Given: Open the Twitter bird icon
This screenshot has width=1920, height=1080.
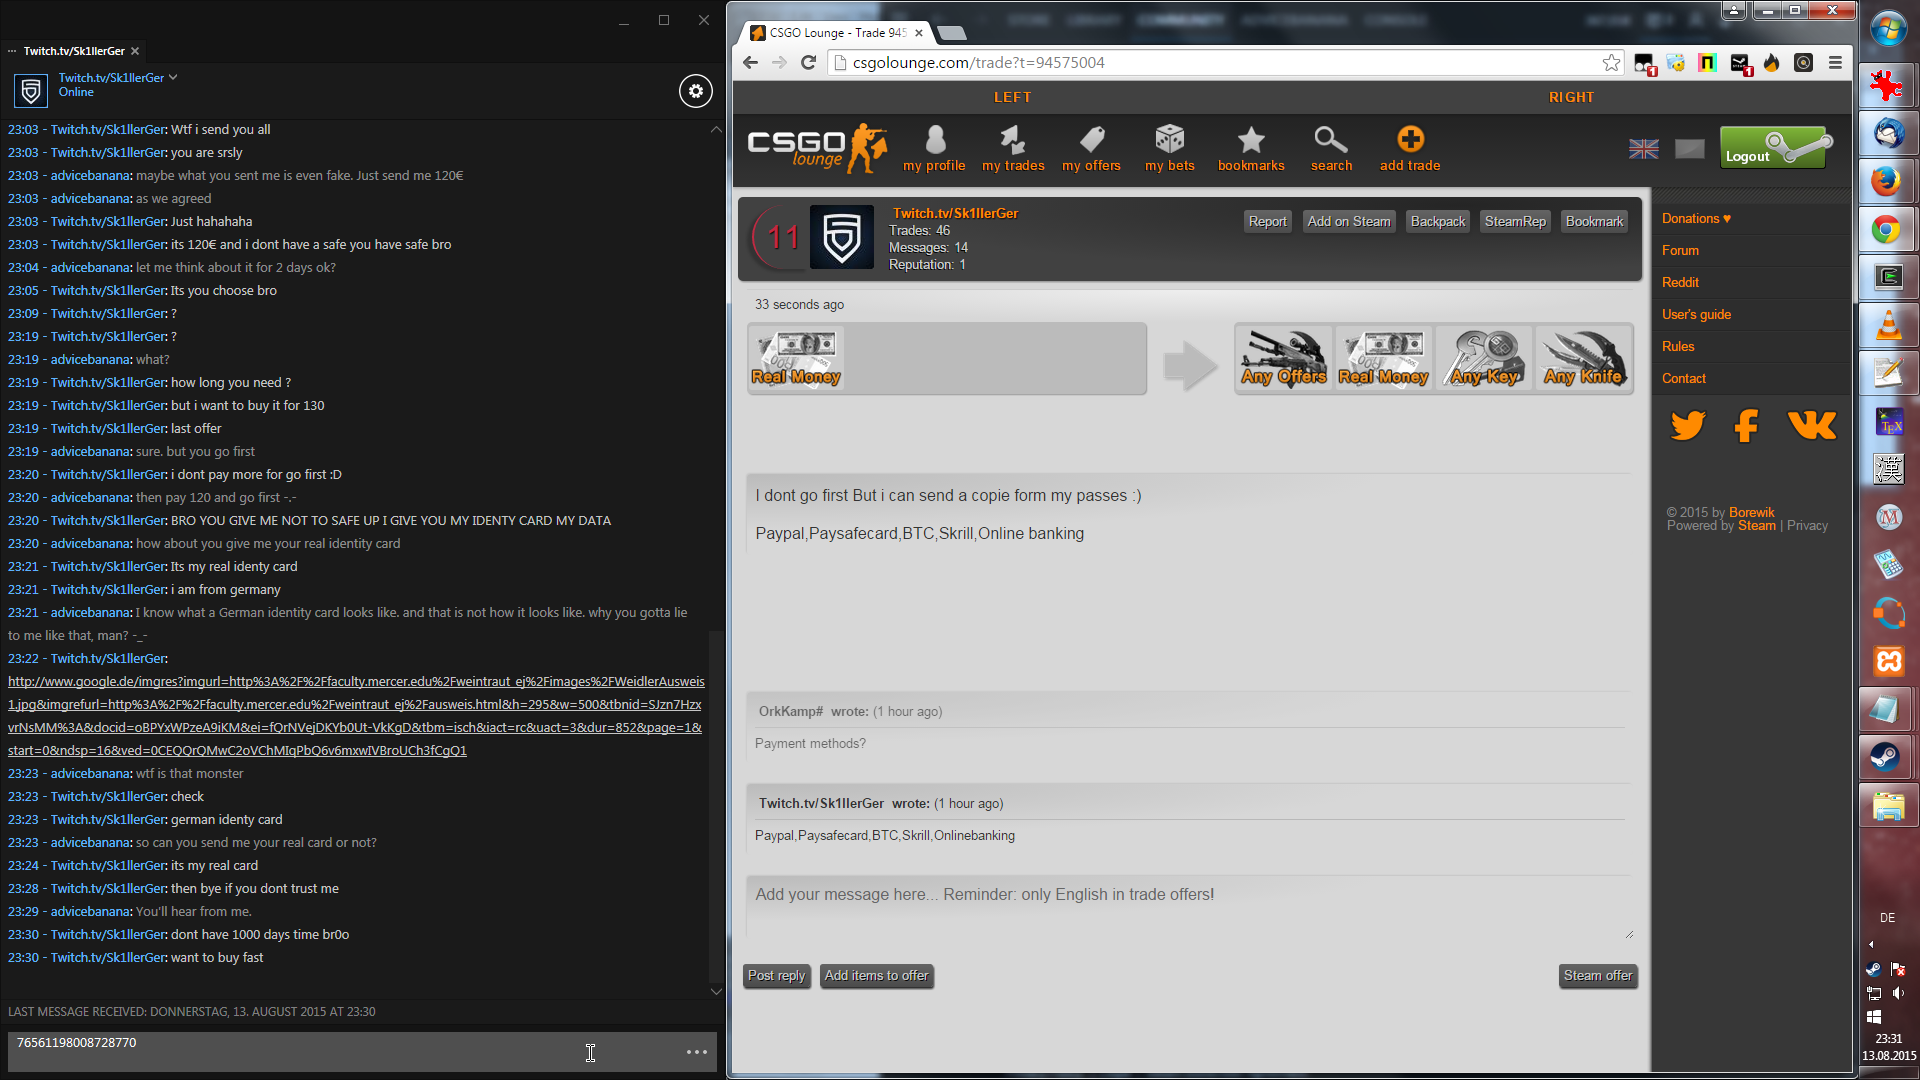Looking at the screenshot, I should (x=1688, y=425).
